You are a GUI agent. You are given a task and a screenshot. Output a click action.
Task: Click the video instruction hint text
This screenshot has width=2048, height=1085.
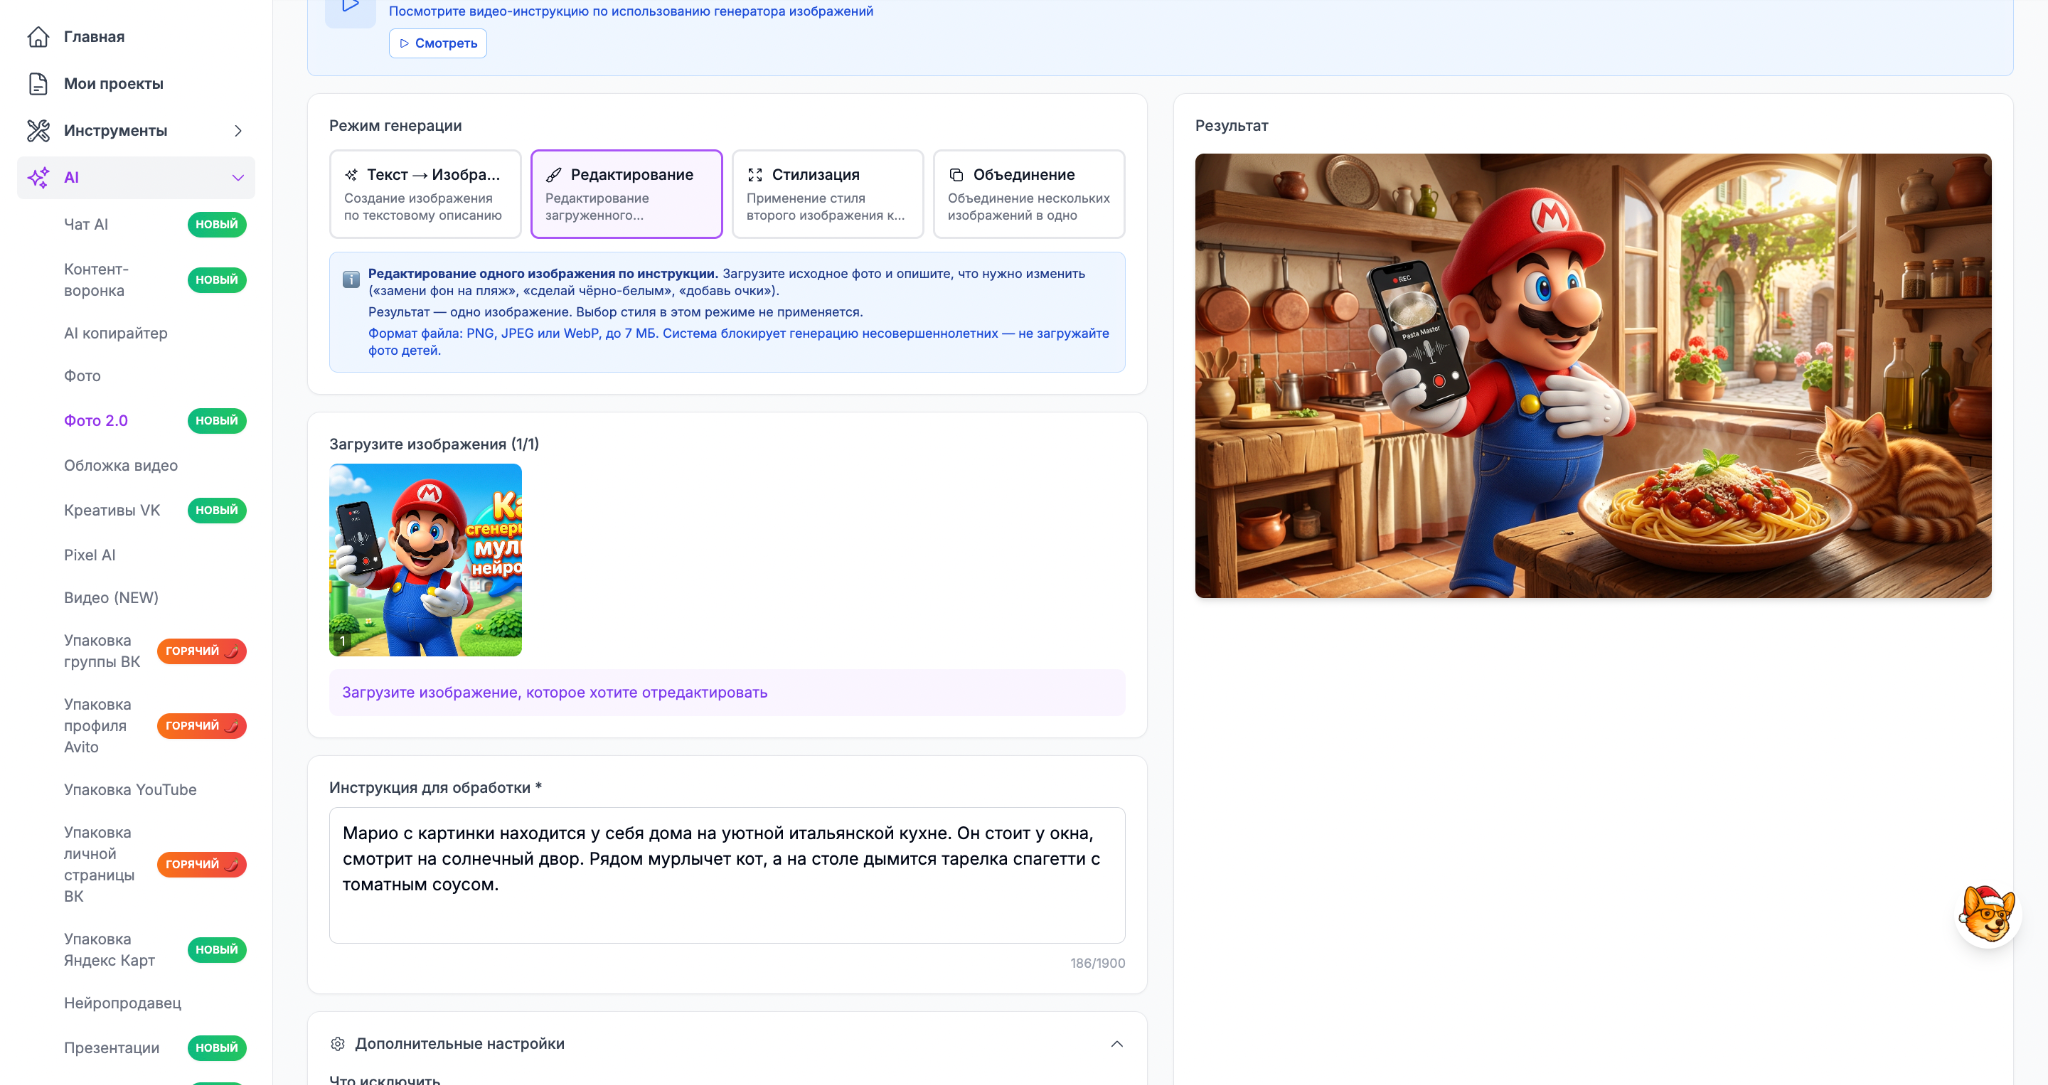coord(631,11)
